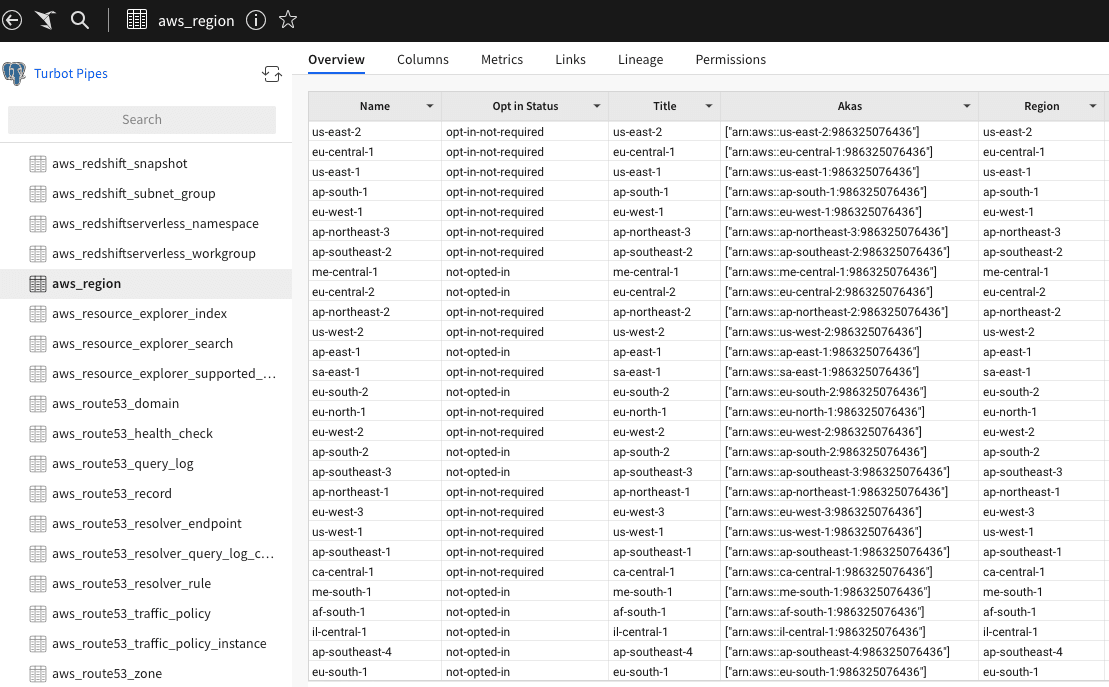Switch to the Columns tab
Viewport: 1109px width, 687px height.
(x=423, y=59)
